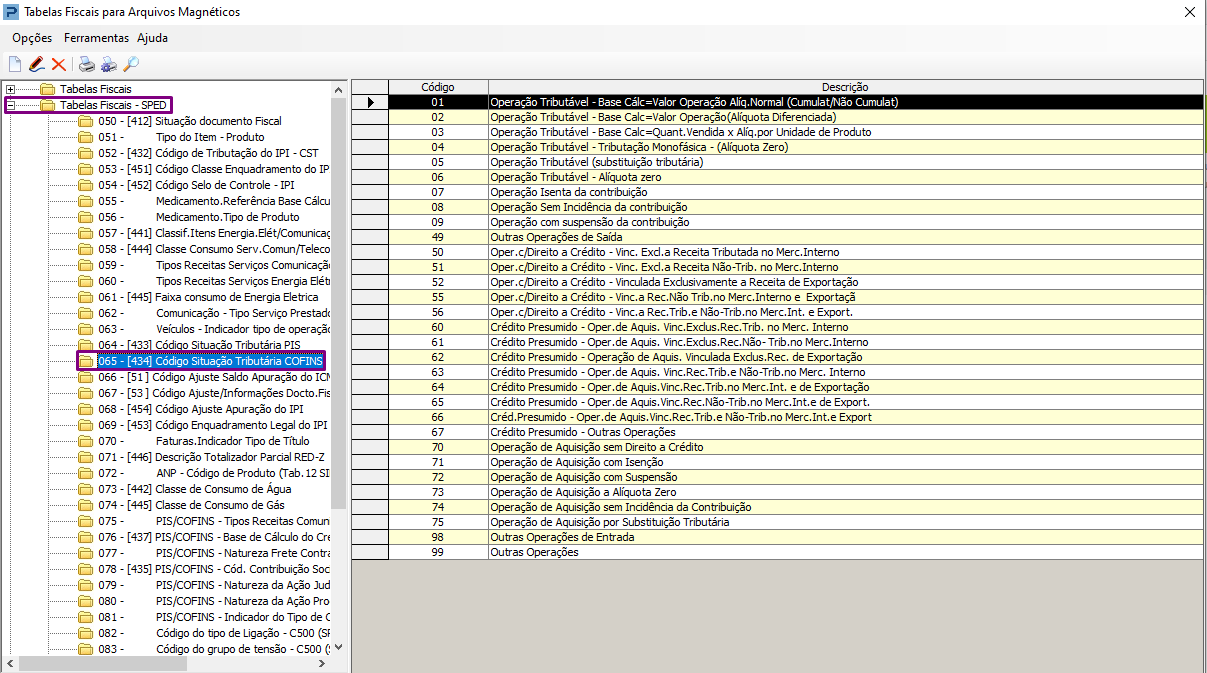Click folder icon of 075 PIS/COFINS Tipos Receitas
This screenshot has width=1207, height=673.
pyautogui.click(x=86, y=521)
